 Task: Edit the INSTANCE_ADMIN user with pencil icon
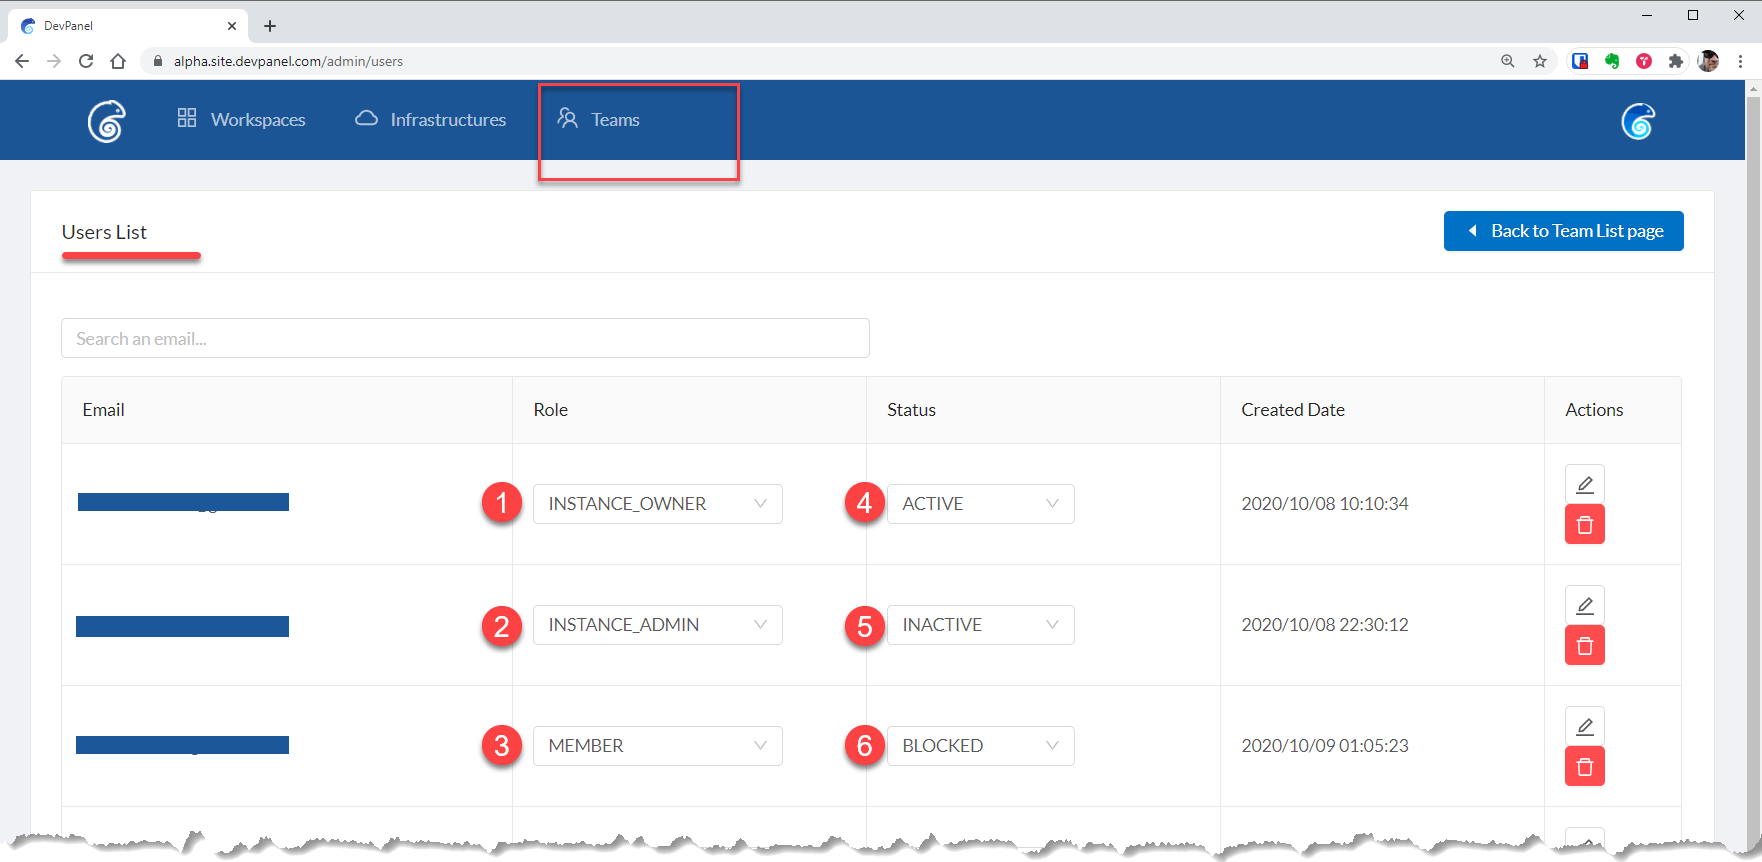point(1584,606)
